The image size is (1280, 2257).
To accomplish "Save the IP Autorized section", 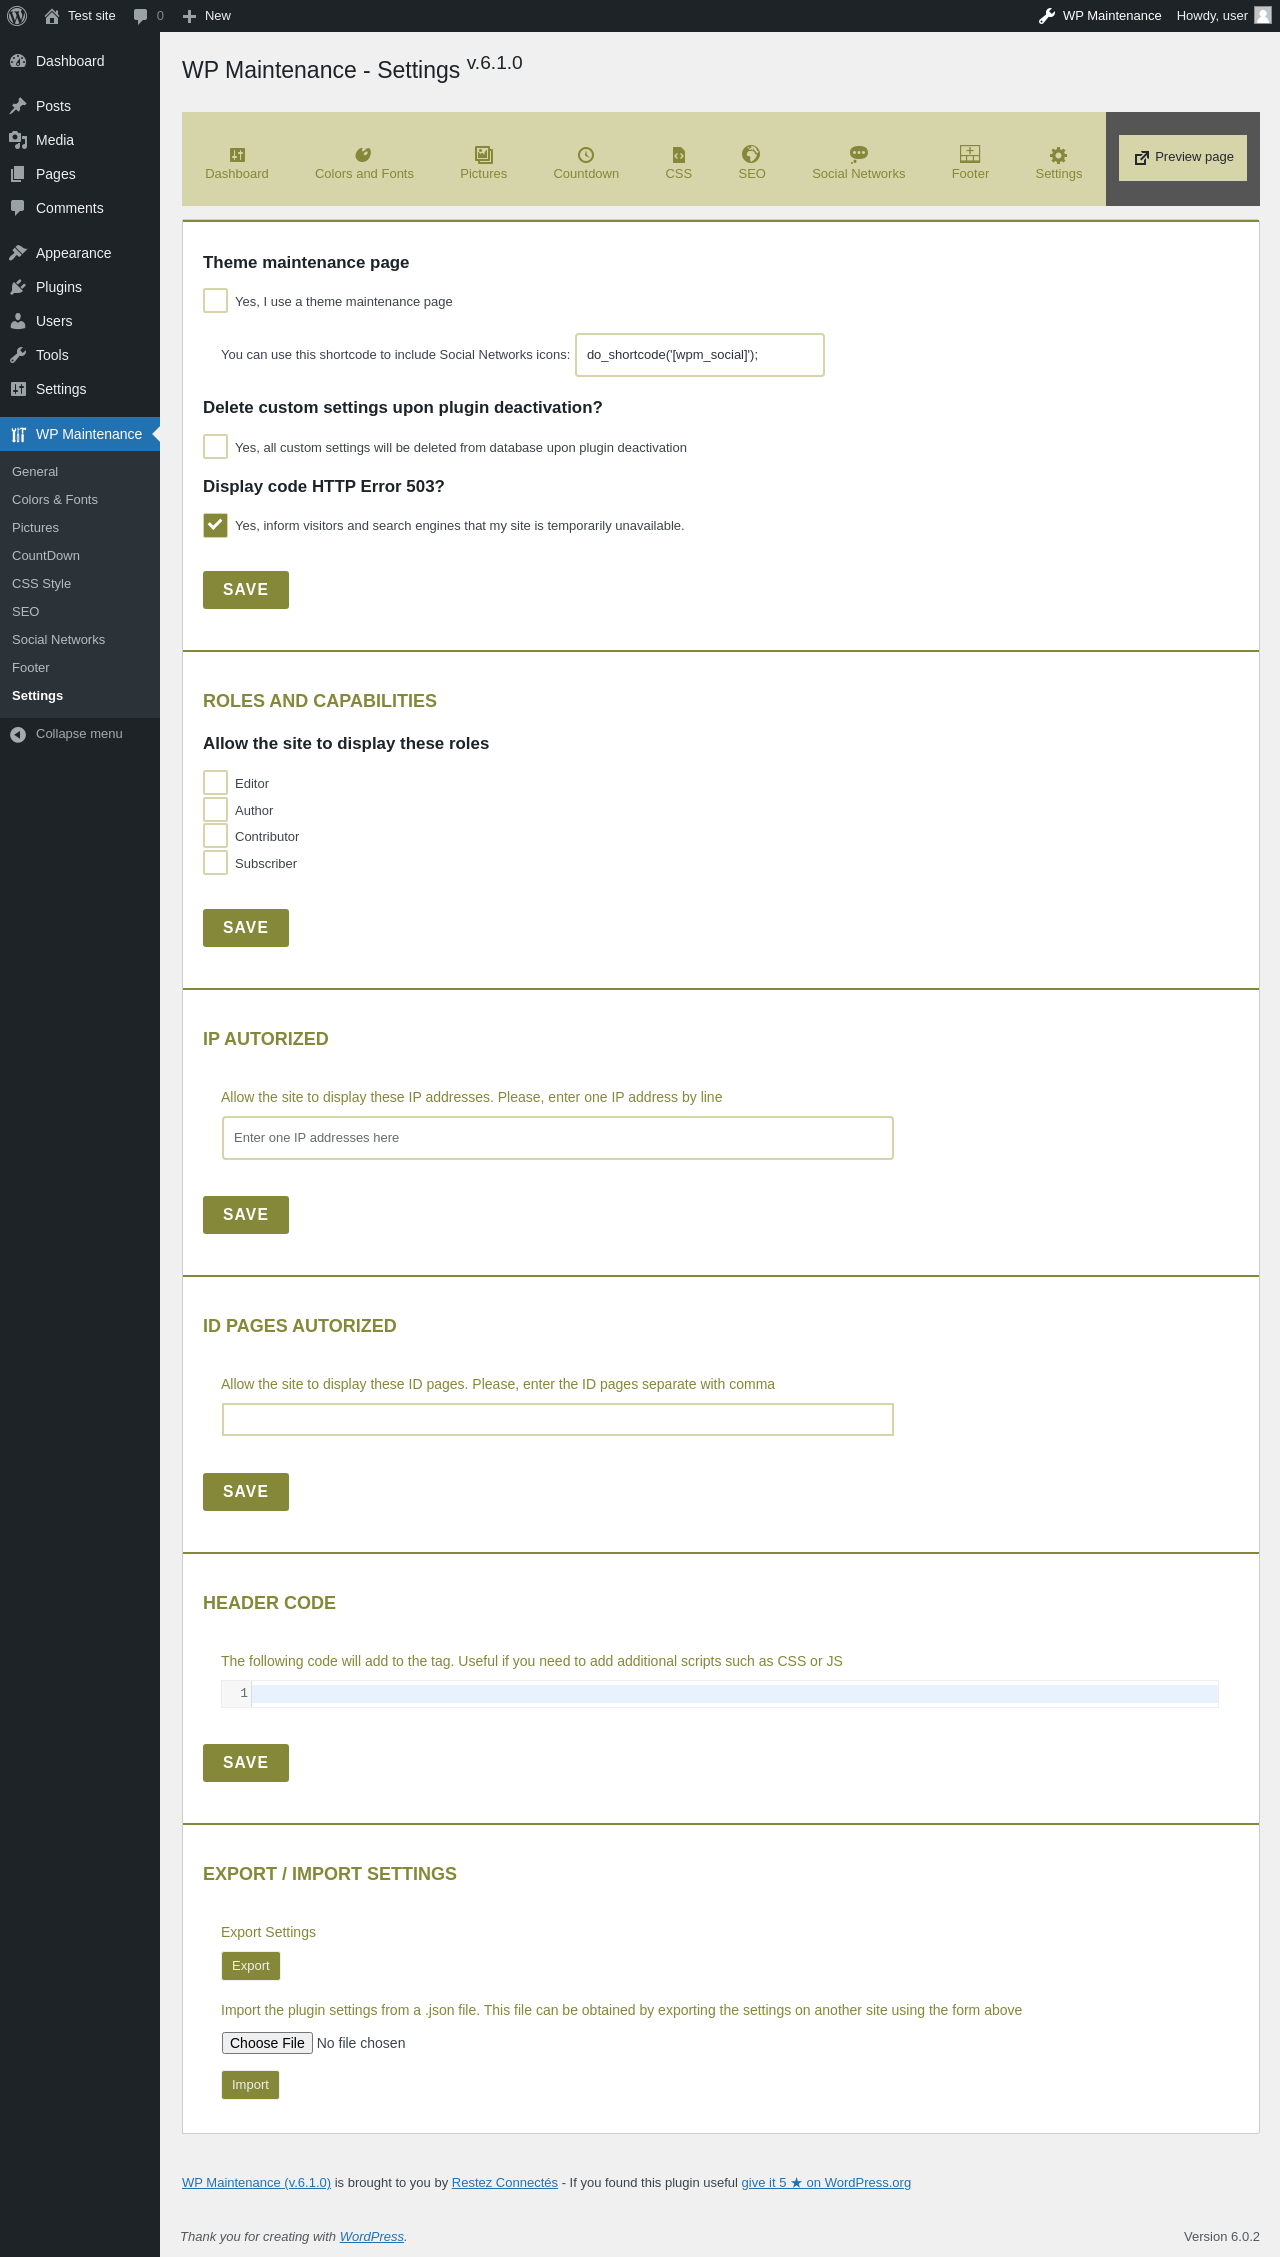I will (x=246, y=1215).
